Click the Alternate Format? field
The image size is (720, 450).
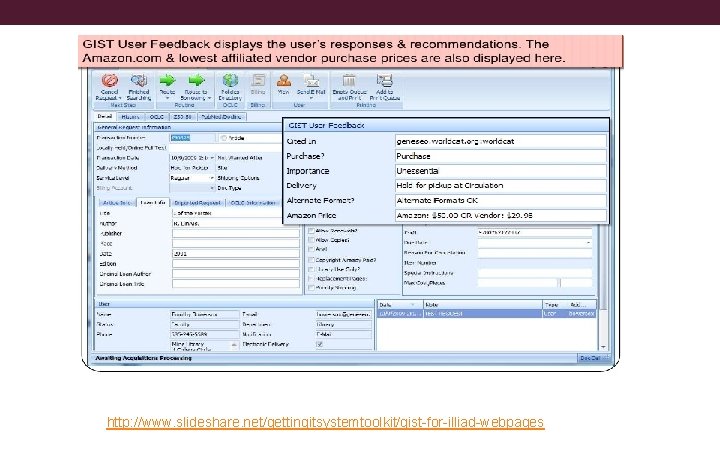click(x=501, y=200)
